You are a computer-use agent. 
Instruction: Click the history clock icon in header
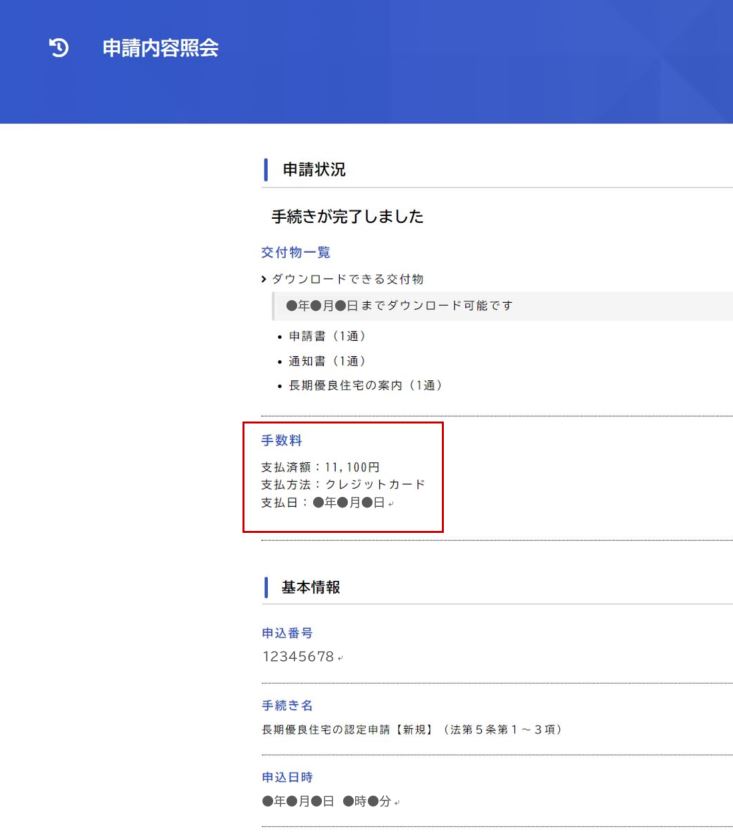[x=59, y=48]
